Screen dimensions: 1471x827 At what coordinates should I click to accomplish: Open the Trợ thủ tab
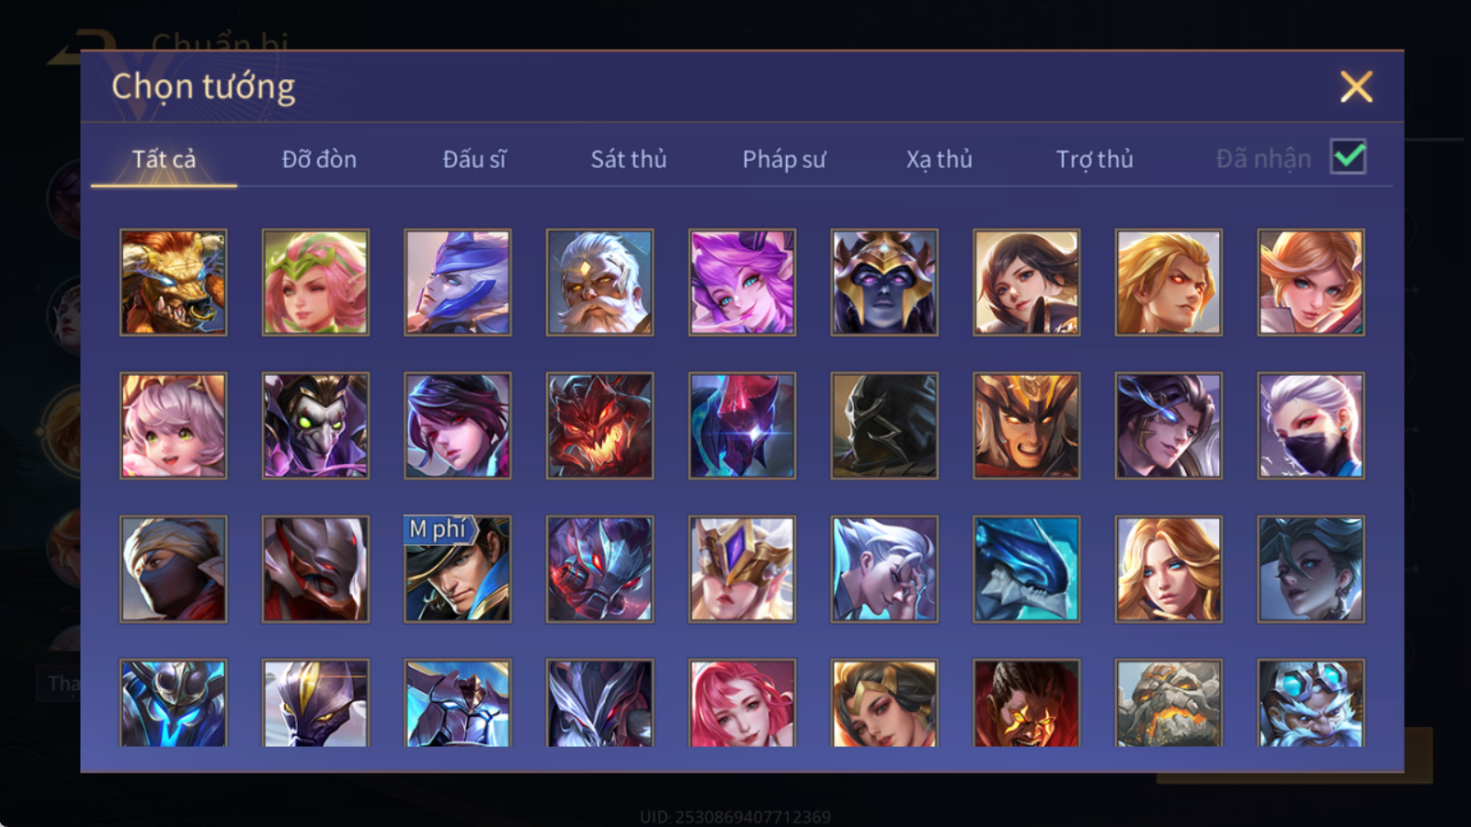(1095, 159)
